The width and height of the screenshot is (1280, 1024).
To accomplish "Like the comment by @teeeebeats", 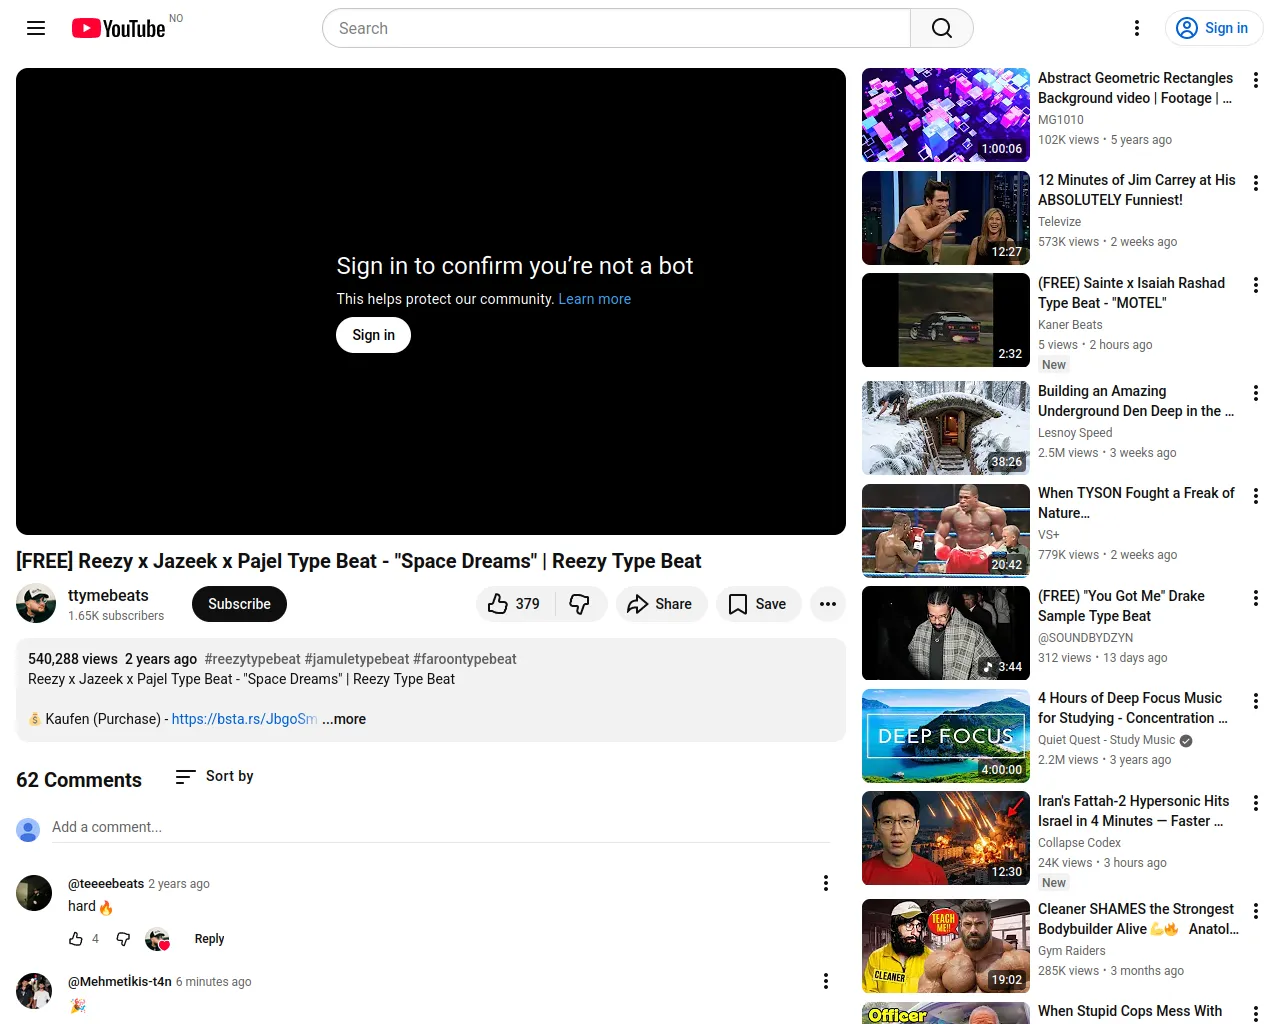I will tap(76, 939).
